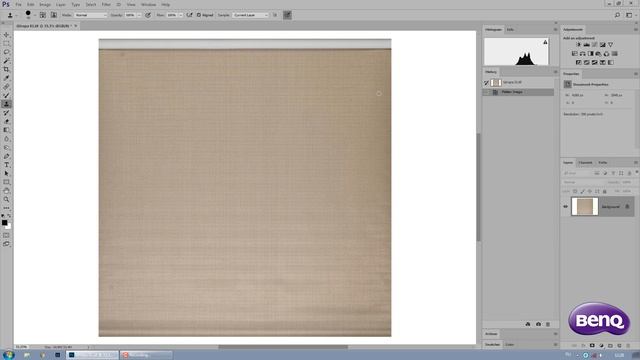
Task: Open the File menu
Action: point(19,4)
